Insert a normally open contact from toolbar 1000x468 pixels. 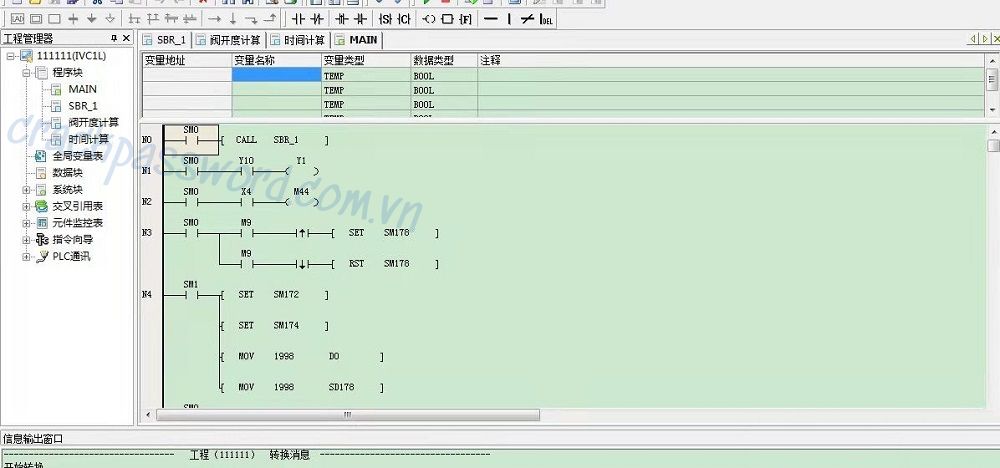tap(298, 19)
